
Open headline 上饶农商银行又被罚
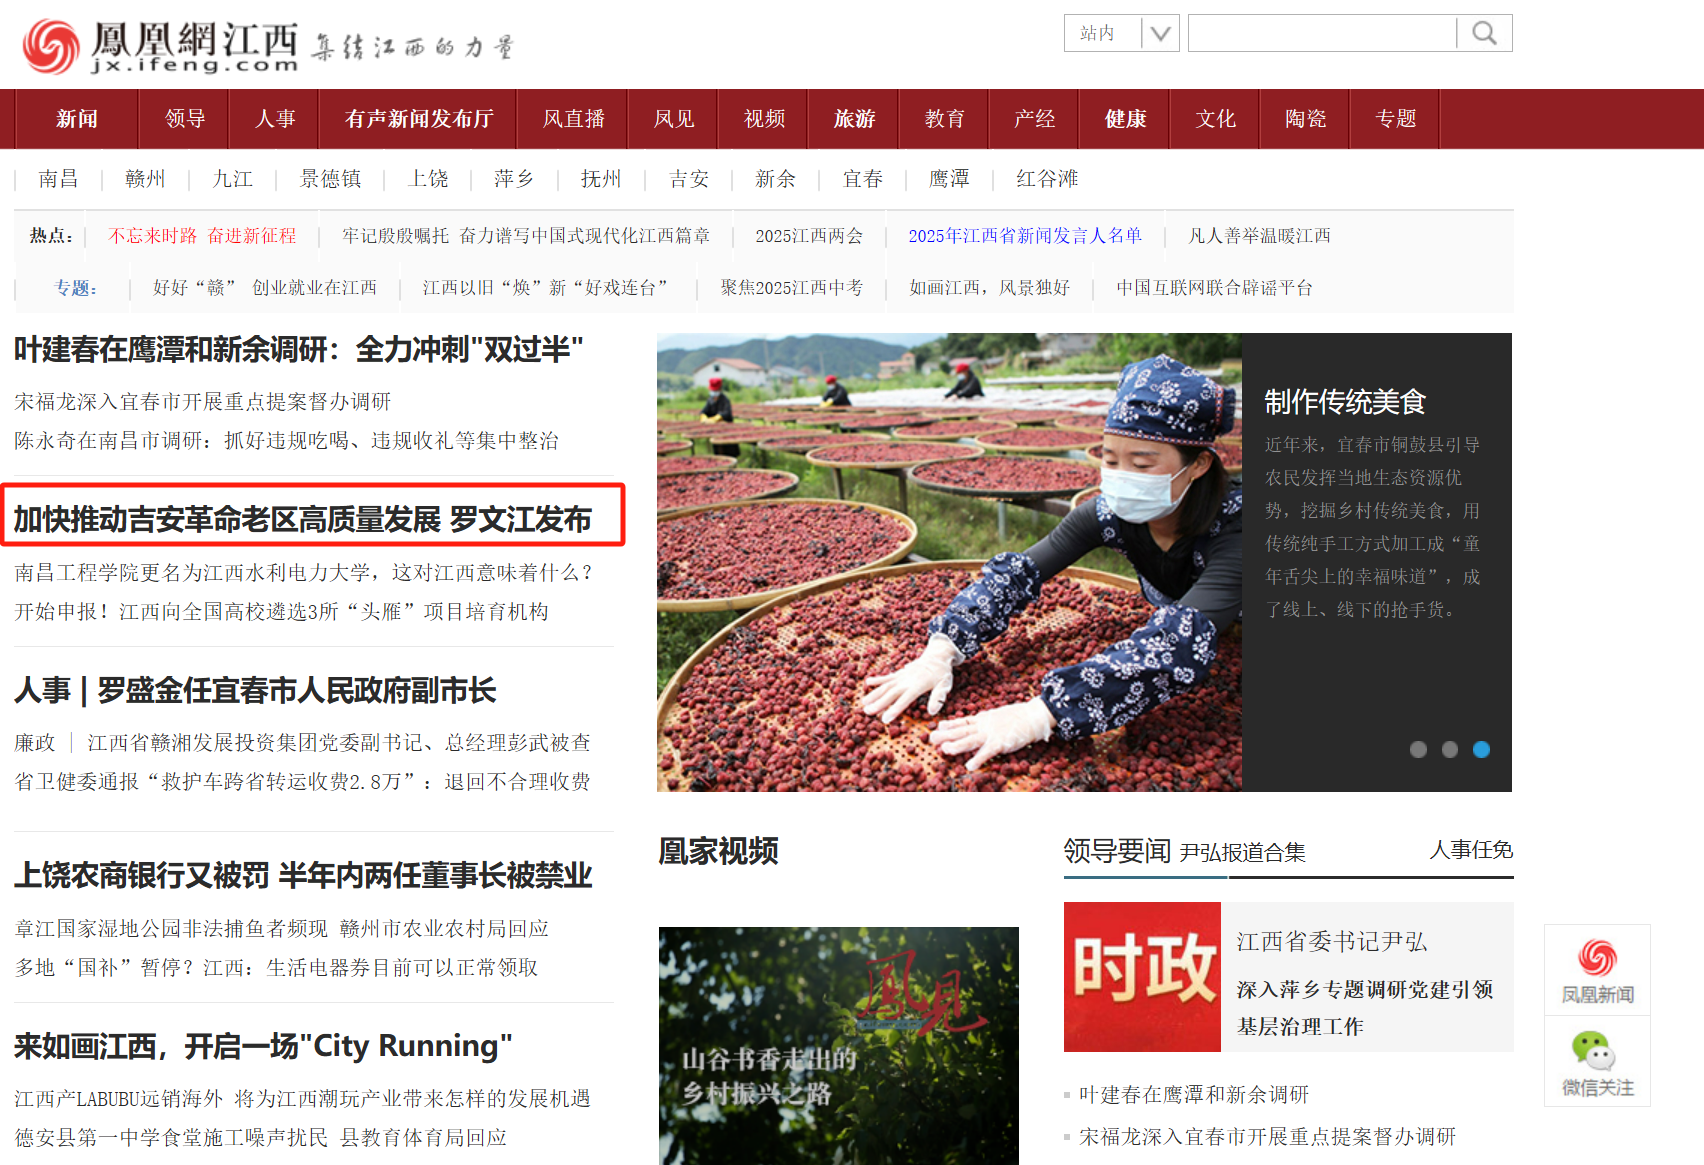(303, 875)
